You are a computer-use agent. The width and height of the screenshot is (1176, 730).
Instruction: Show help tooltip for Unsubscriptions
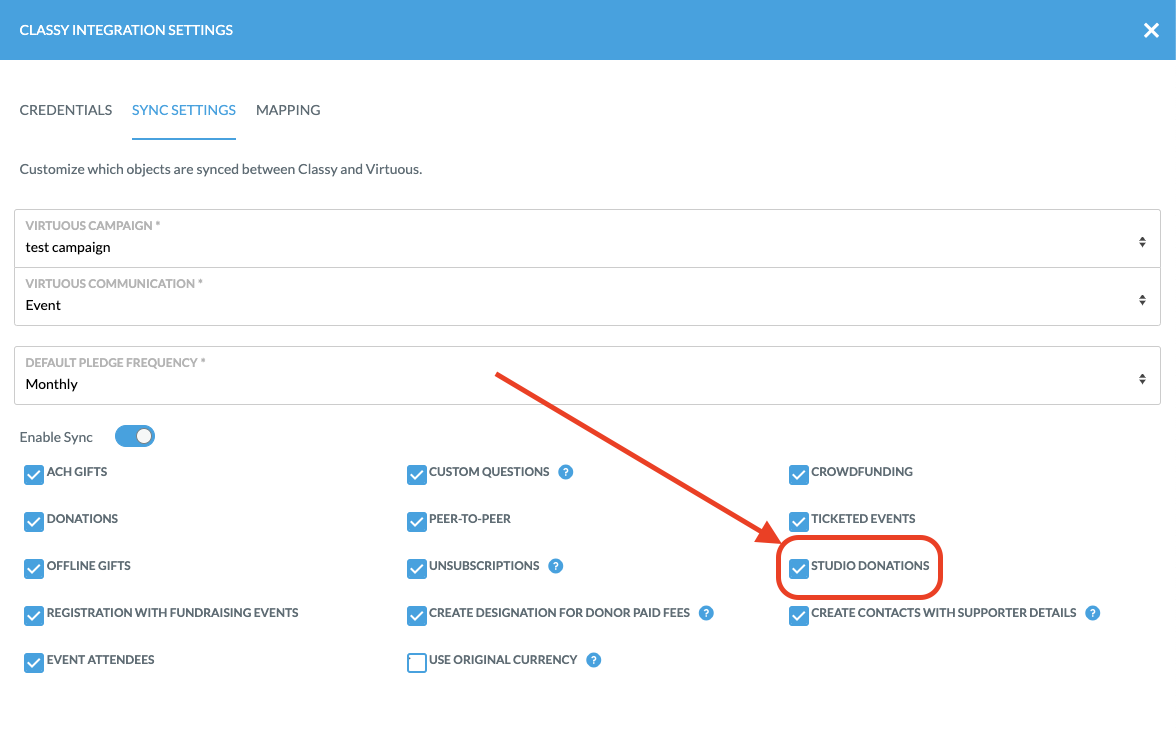tap(555, 566)
